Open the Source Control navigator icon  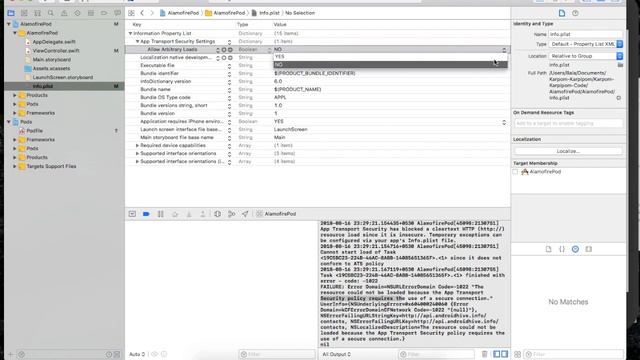(24, 13)
